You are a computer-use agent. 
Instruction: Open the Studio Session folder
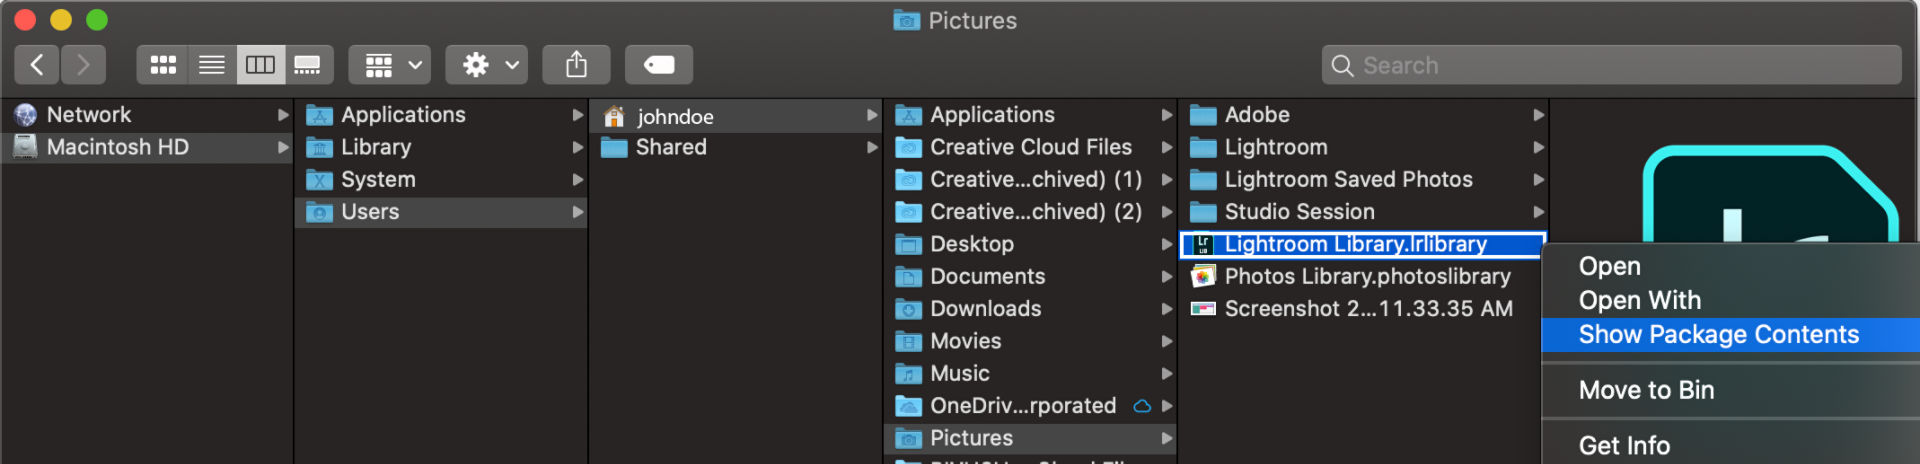click(1364, 212)
